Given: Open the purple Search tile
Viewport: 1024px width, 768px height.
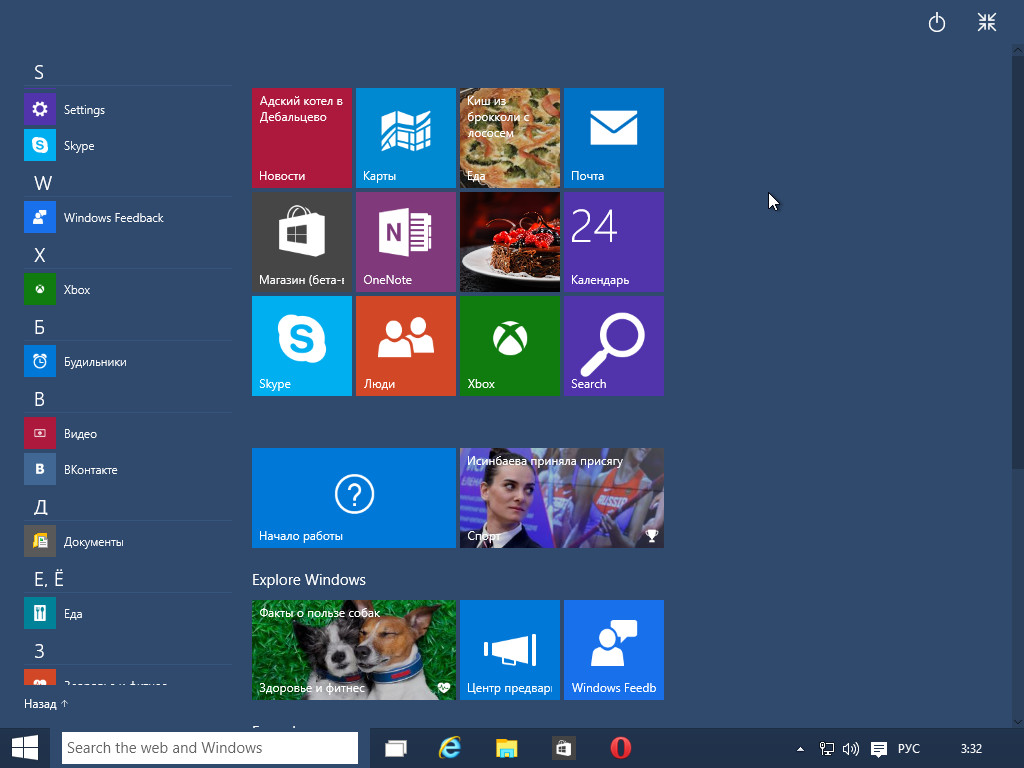Looking at the screenshot, I should point(614,345).
